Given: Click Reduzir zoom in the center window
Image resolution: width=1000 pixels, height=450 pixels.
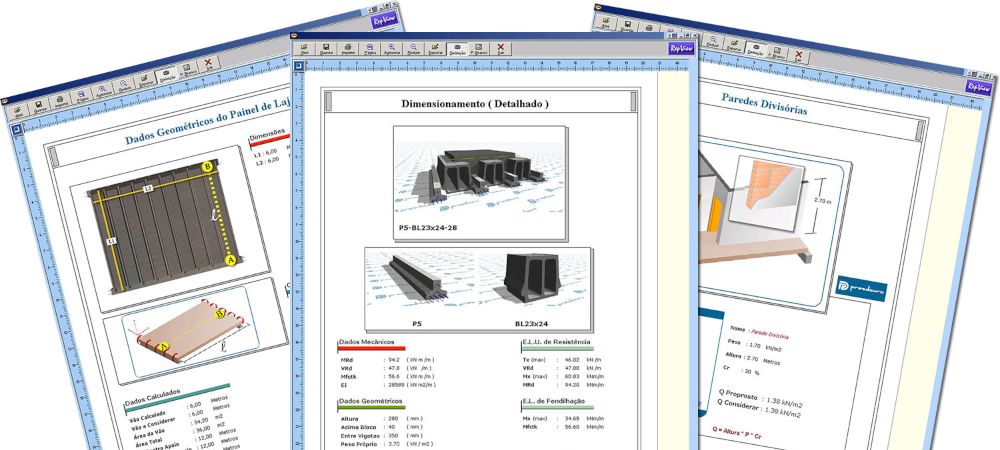Looking at the screenshot, I should 413,48.
